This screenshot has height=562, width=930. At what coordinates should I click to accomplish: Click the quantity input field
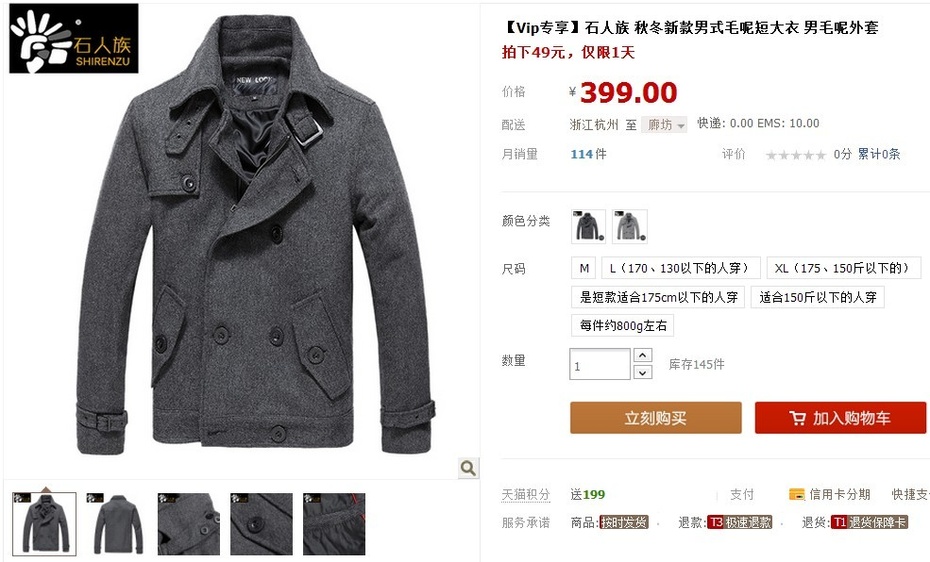pos(600,364)
